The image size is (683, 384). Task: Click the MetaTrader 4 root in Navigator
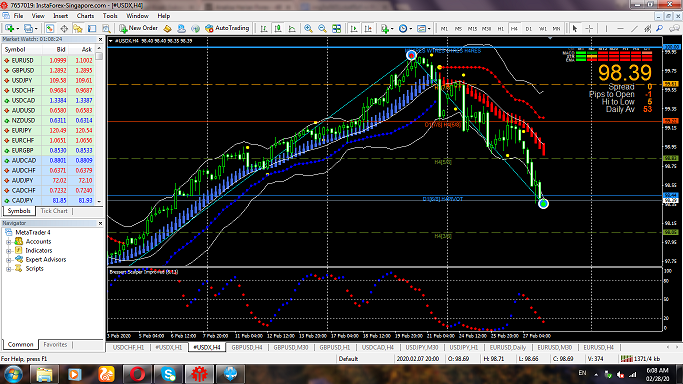click(x=33, y=232)
